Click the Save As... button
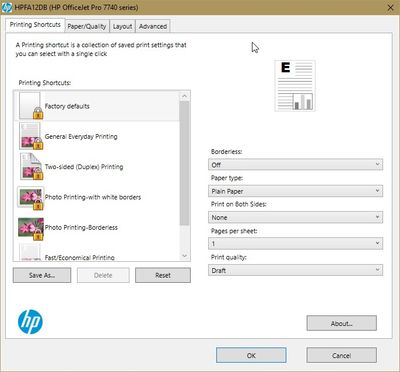This screenshot has width=400, height=372. click(x=42, y=275)
